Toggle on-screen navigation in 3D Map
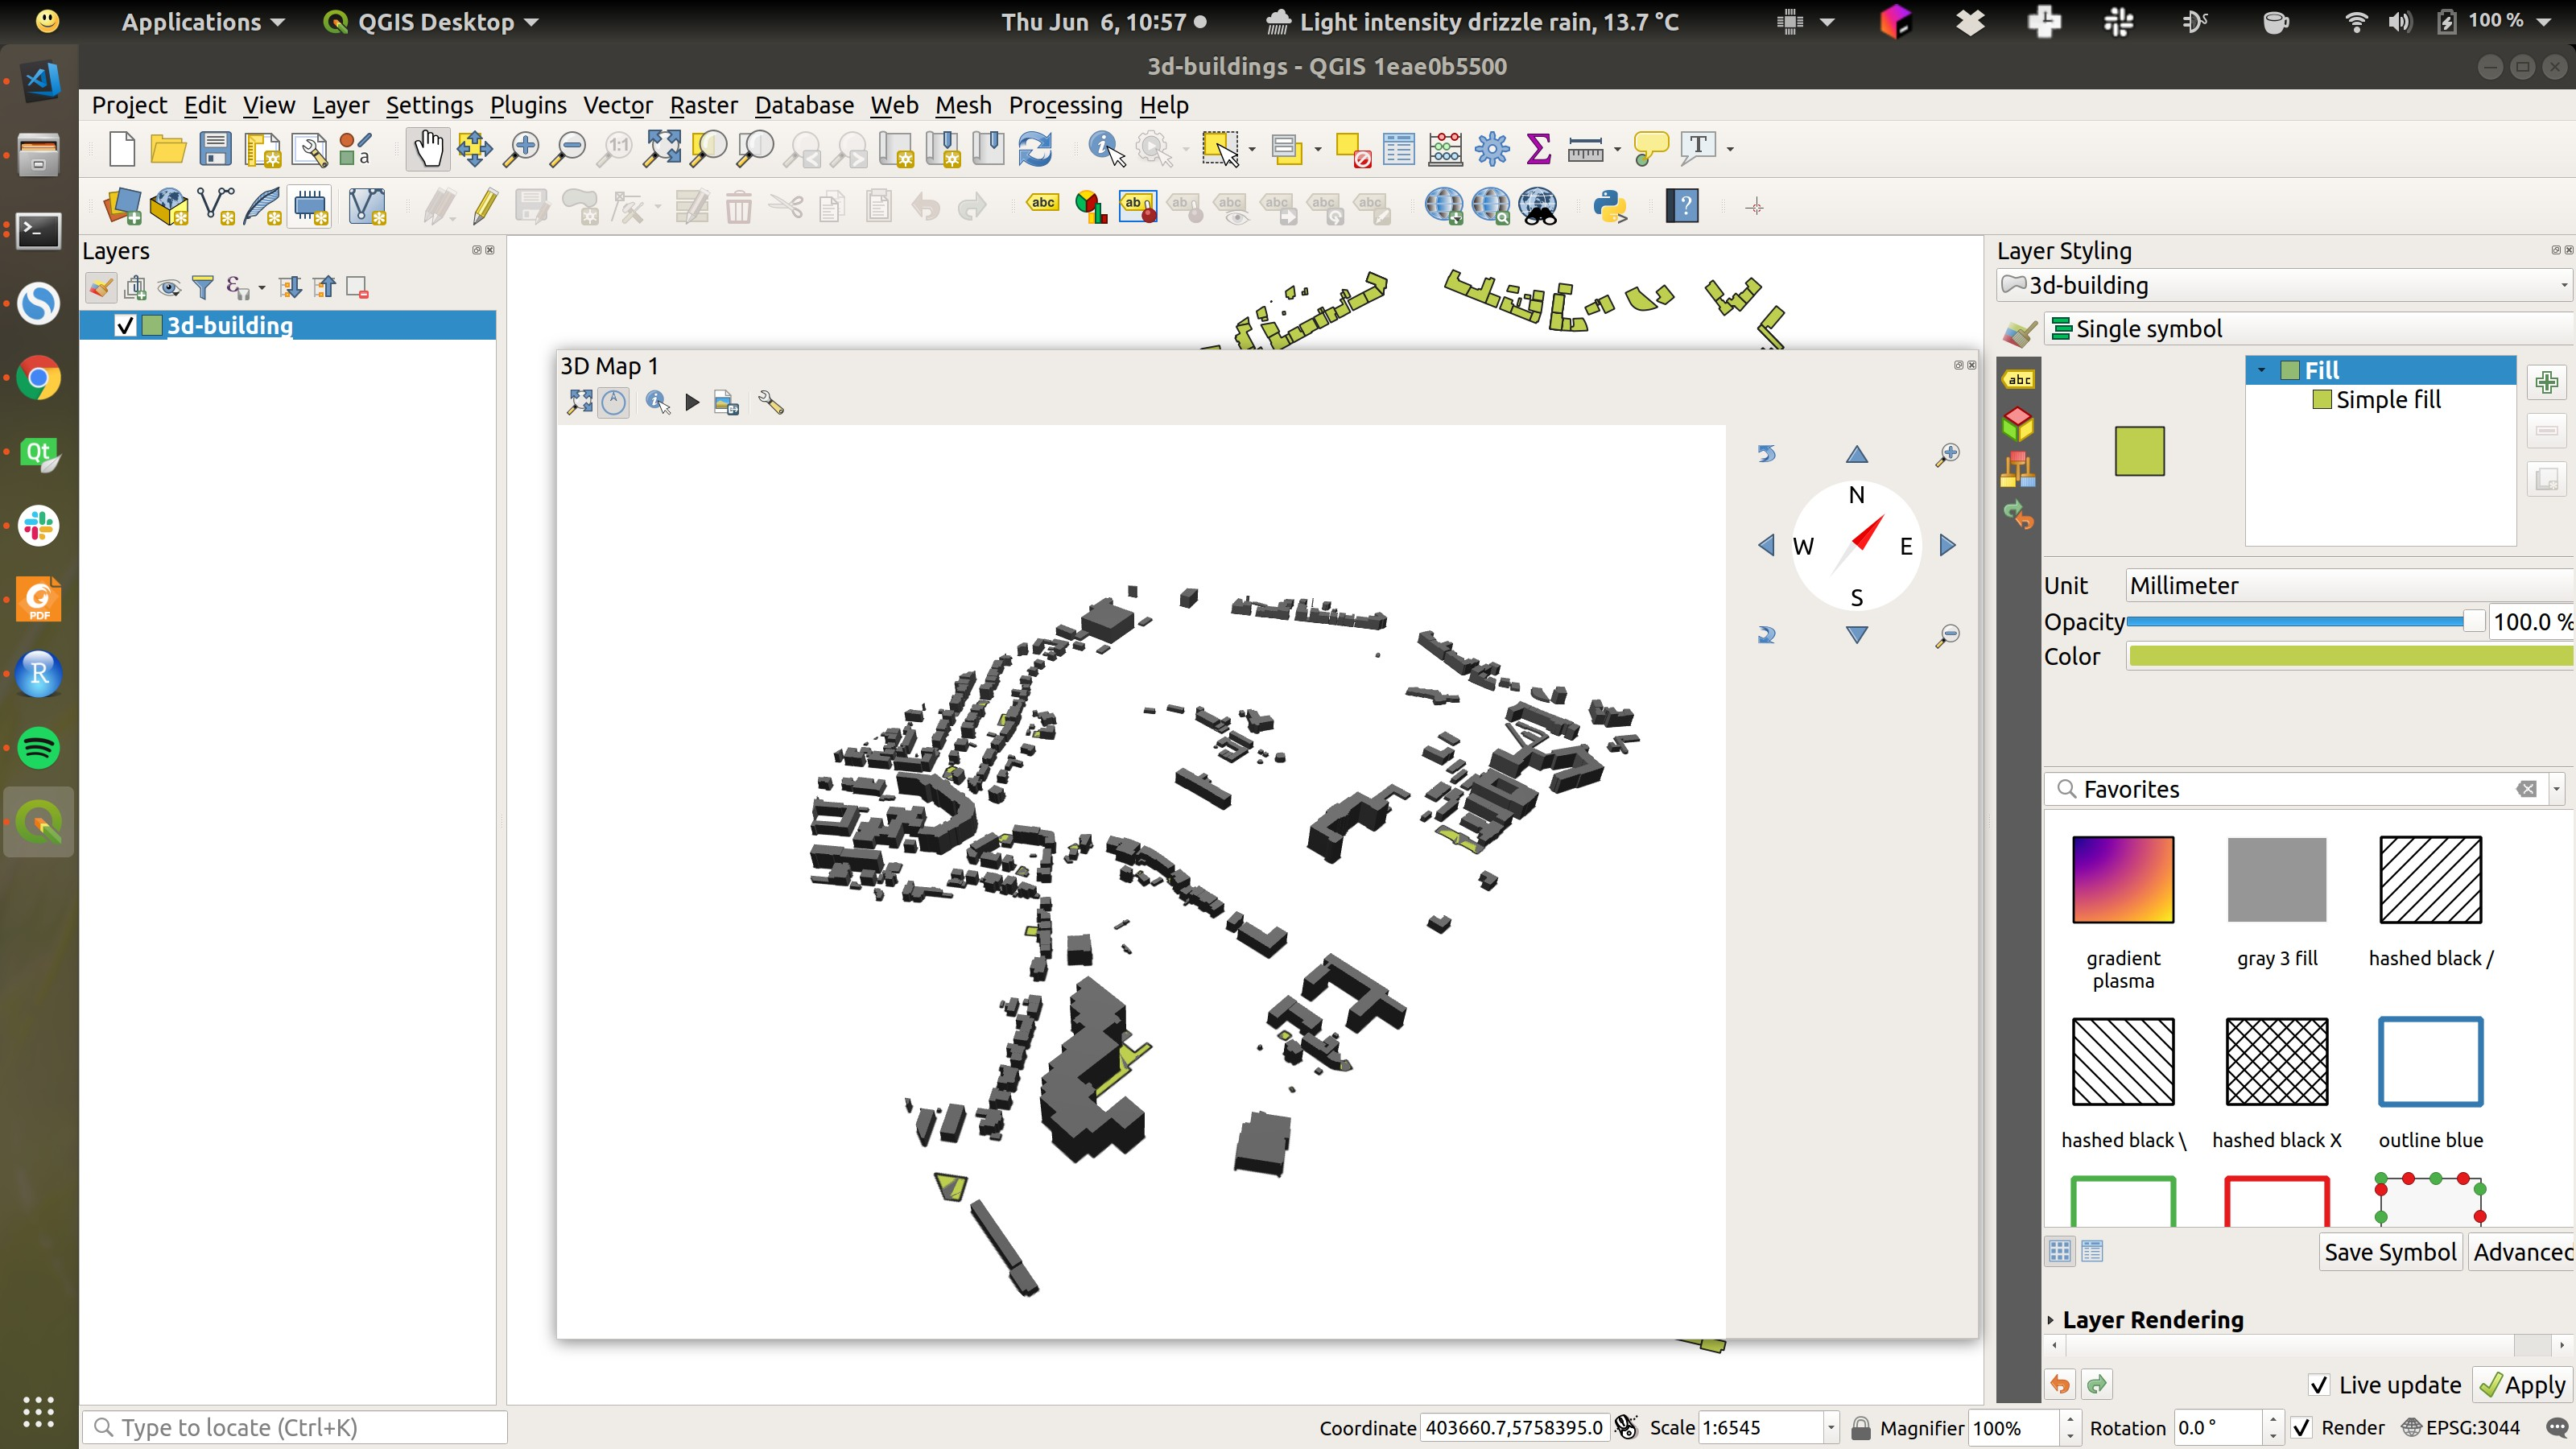 (x=614, y=403)
